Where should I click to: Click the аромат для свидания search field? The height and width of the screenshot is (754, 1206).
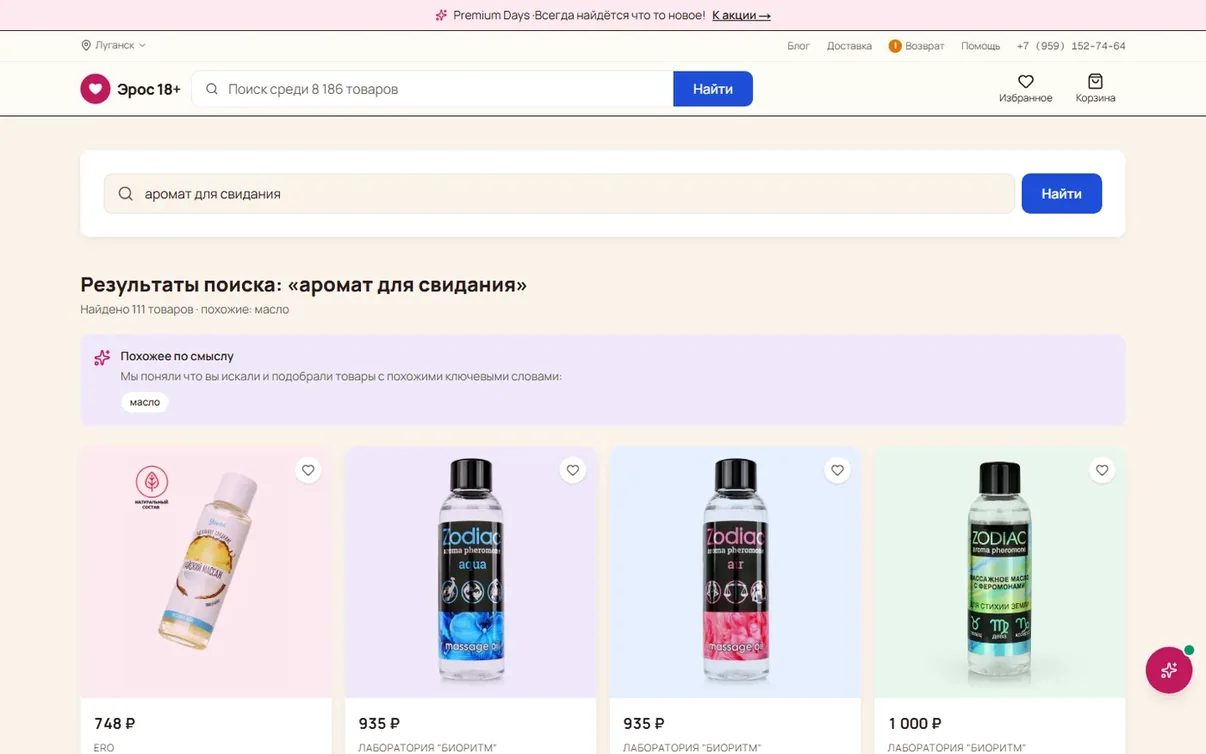point(559,194)
